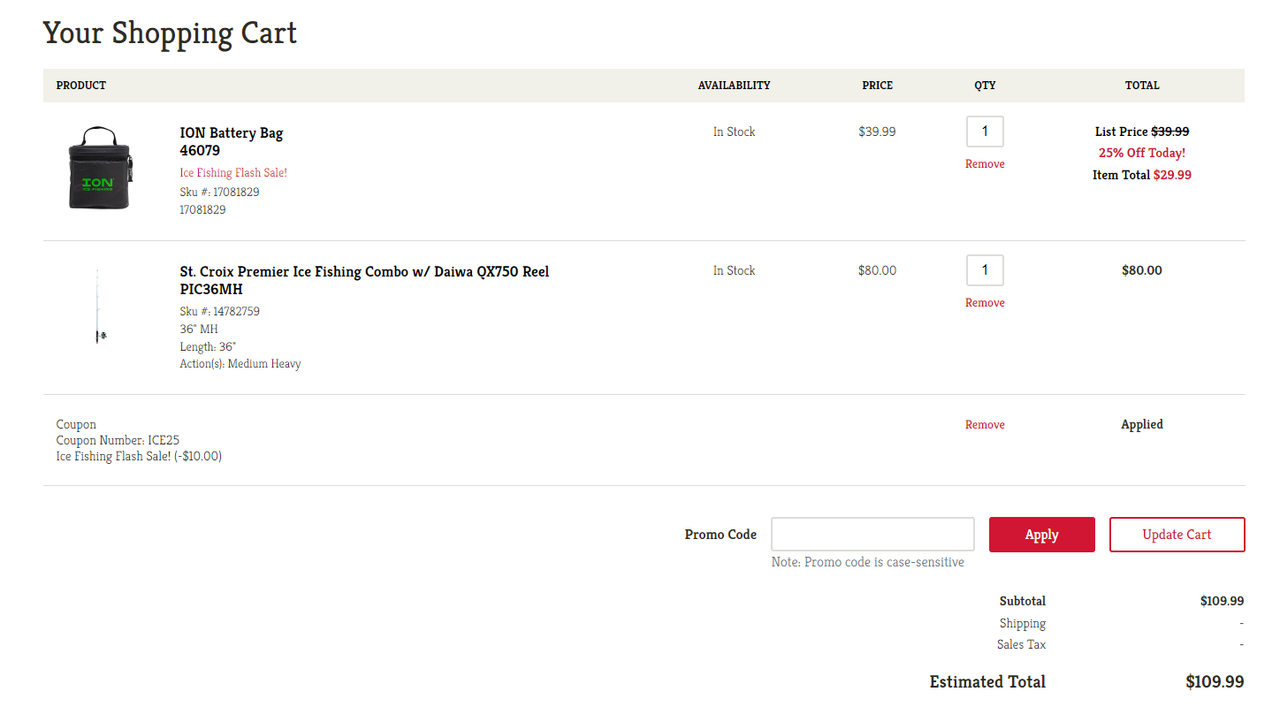Focus the Promo Code input field

[x=873, y=534]
